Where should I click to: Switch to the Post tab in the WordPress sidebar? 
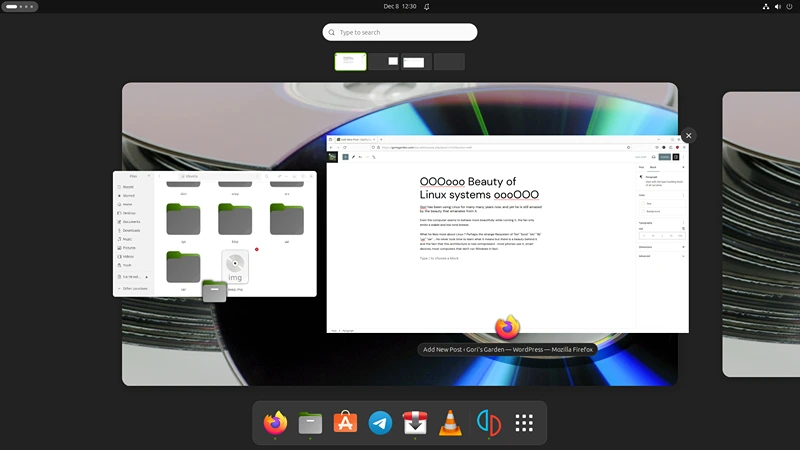642,167
